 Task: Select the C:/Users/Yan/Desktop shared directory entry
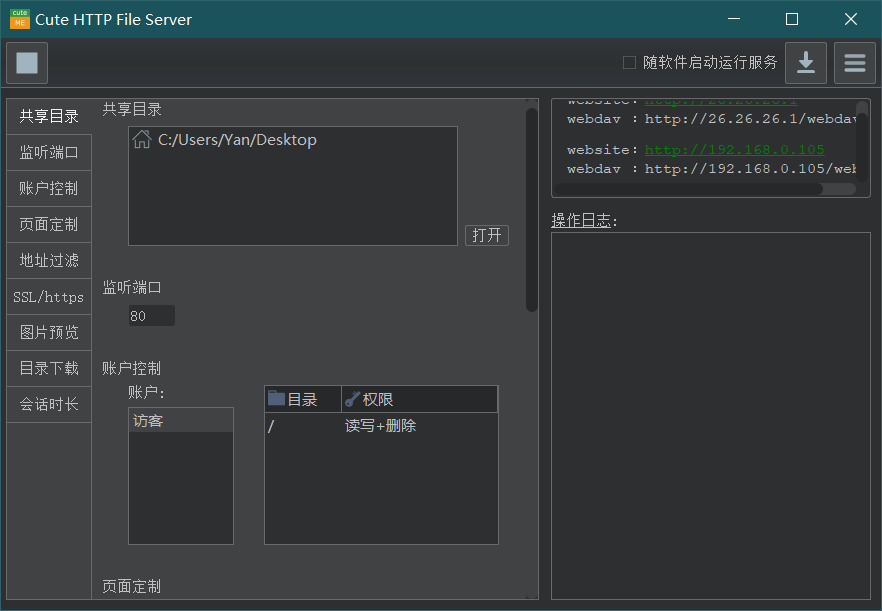[292, 140]
